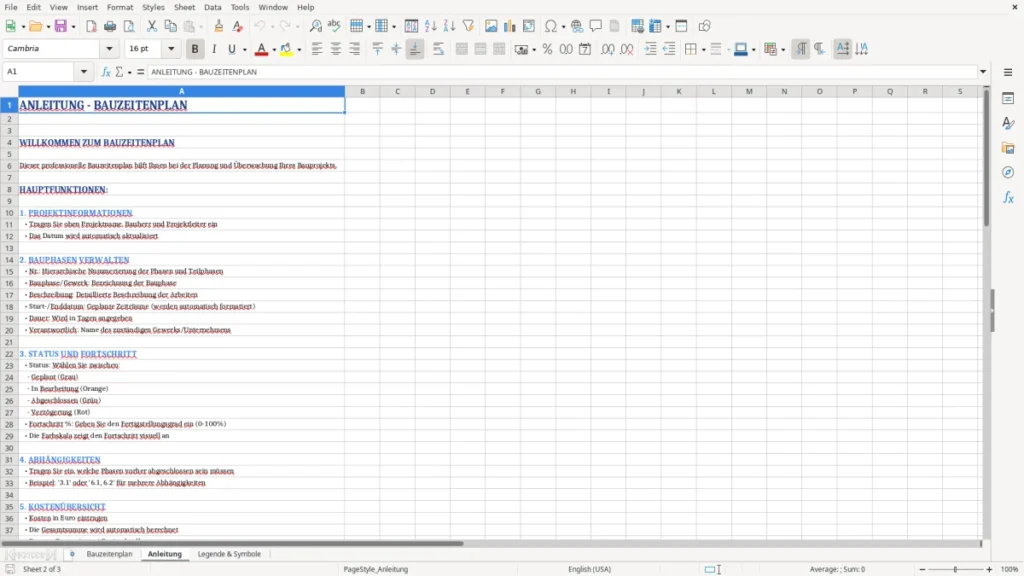Open the sidebar Navigator panel
The image size is (1024, 576).
tap(1008, 173)
